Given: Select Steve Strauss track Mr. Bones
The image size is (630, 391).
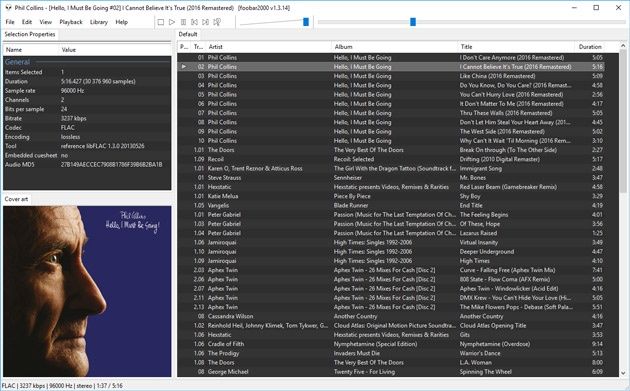Looking at the screenshot, I should click(x=391, y=178).
